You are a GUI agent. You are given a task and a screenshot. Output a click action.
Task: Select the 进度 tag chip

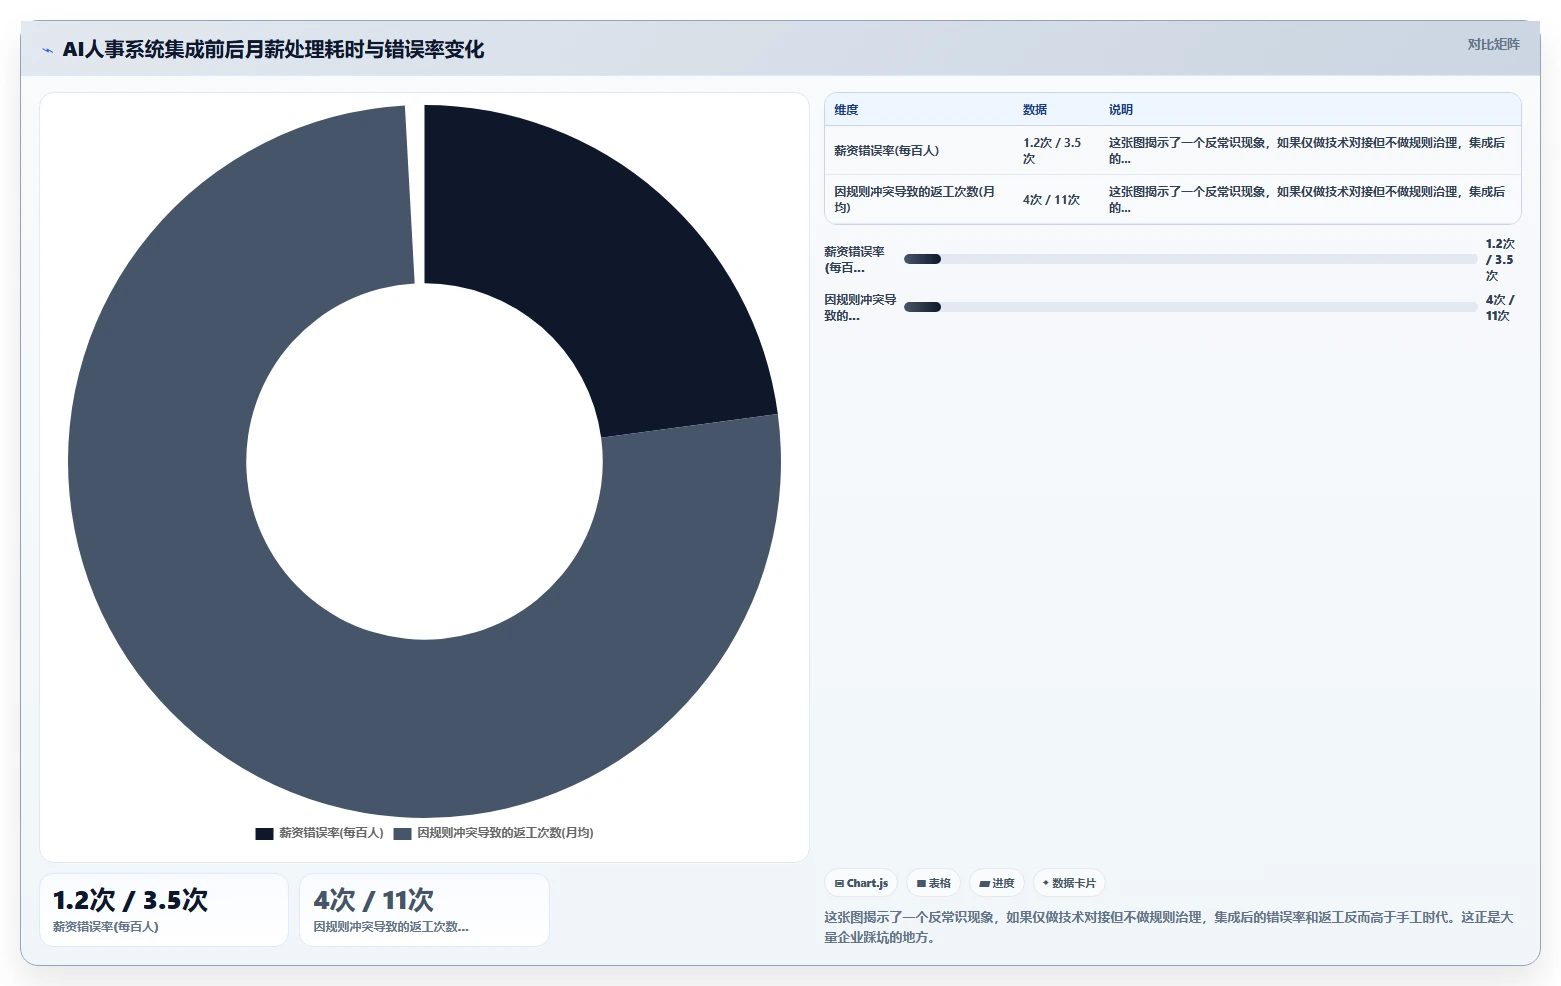click(x=997, y=883)
